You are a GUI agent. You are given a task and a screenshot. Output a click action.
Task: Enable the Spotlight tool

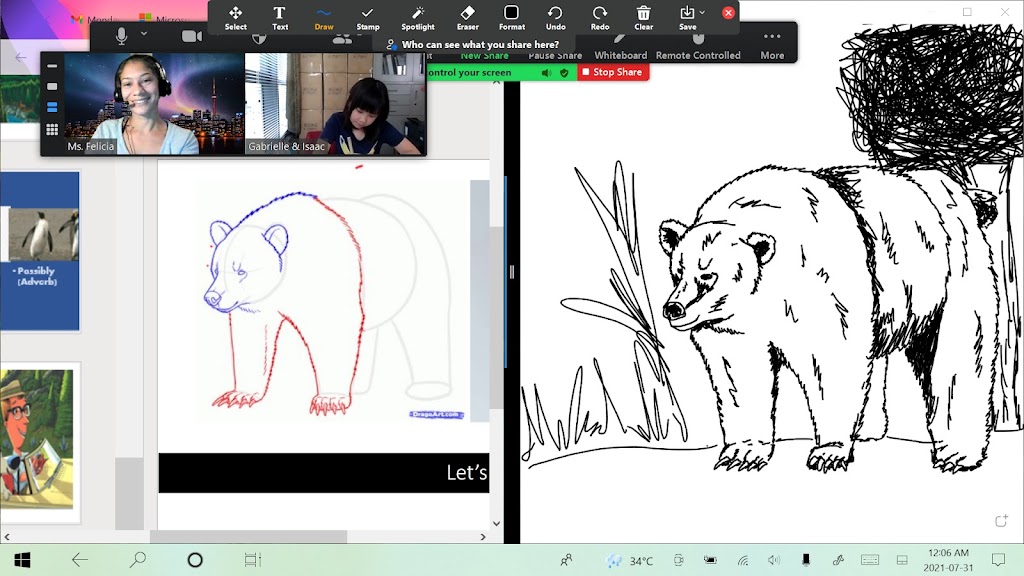(x=418, y=18)
